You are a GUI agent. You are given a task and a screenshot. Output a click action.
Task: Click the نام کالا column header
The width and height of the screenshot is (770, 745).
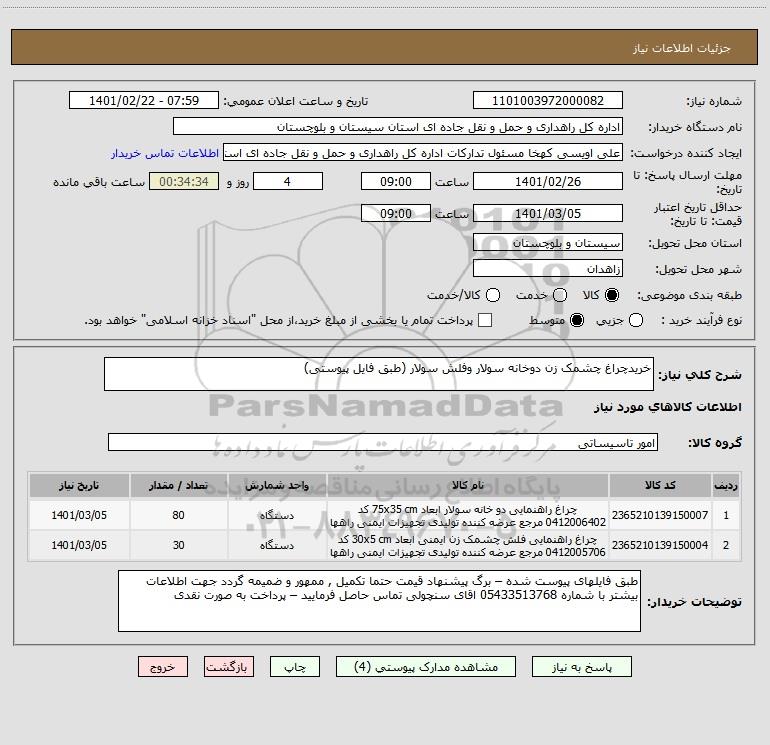(468, 485)
